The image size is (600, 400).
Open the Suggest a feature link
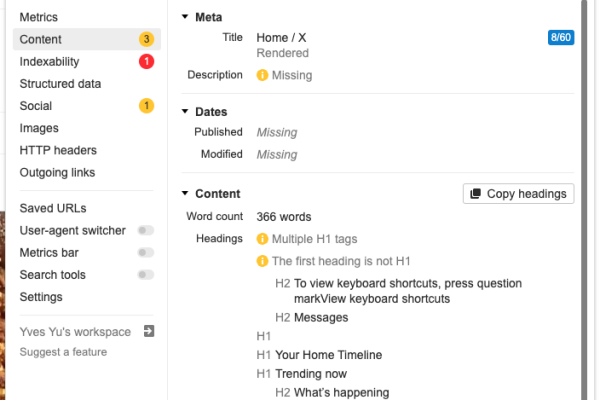click(64, 352)
